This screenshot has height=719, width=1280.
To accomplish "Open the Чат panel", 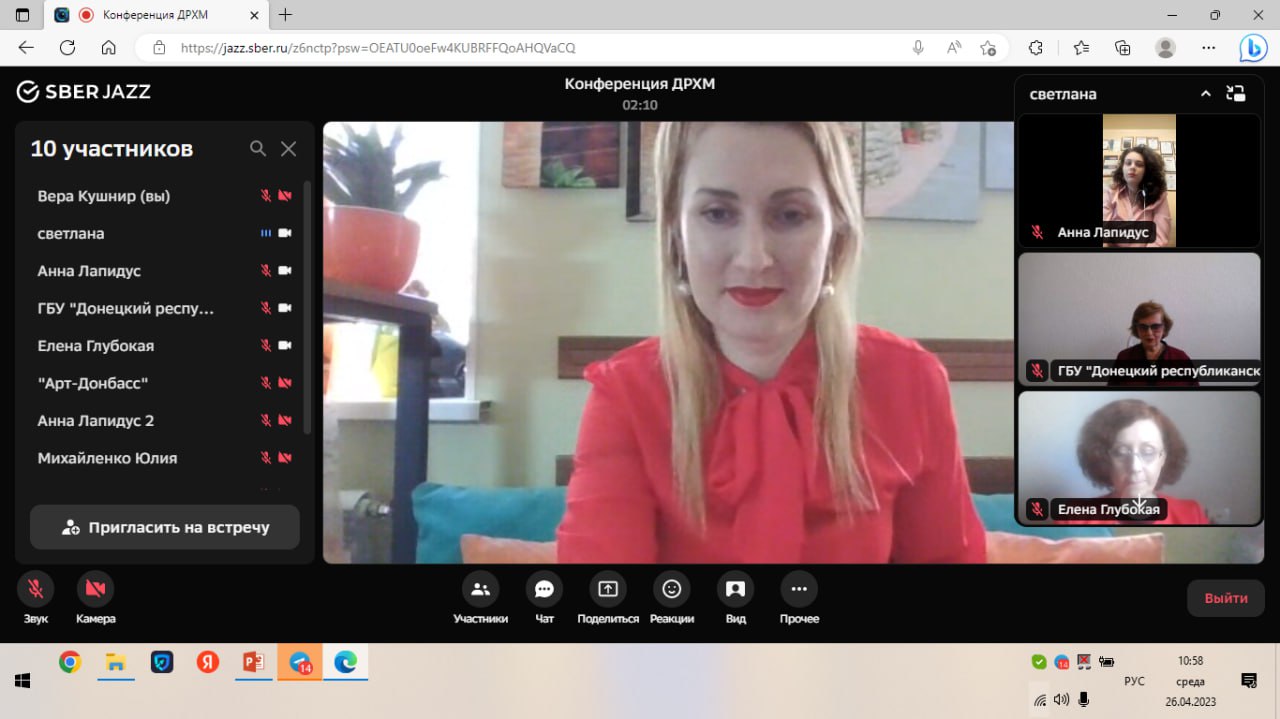I will (544, 589).
